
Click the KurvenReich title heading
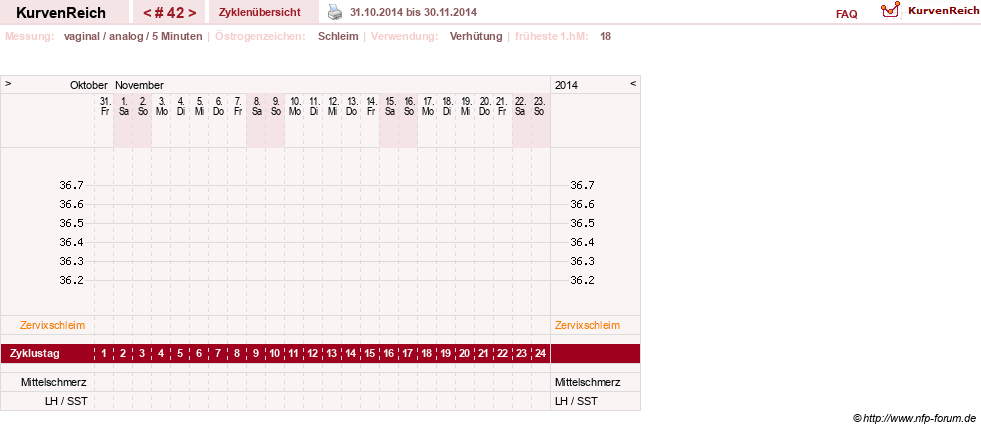click(61, 13)
